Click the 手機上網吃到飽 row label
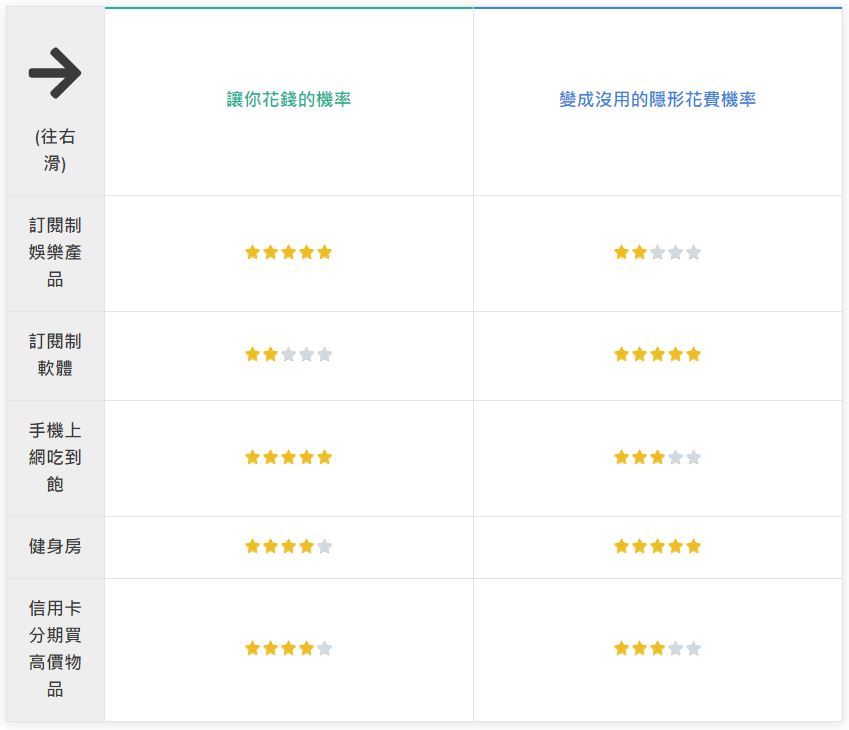Image resolution: width=849 pixels, height=730 pixels. click(x=55, y=458)
